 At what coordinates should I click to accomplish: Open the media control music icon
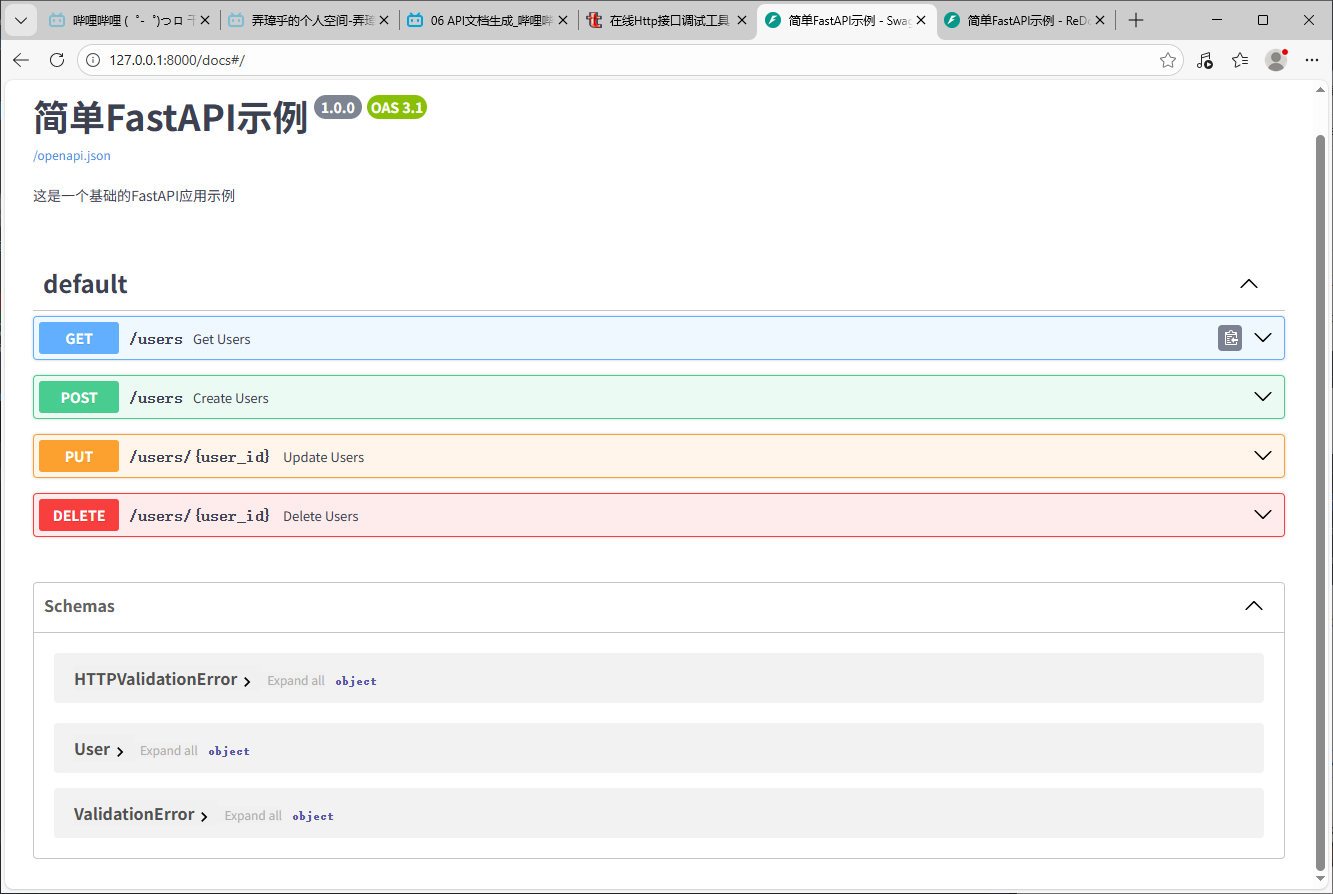click(x=1205, y=60)
